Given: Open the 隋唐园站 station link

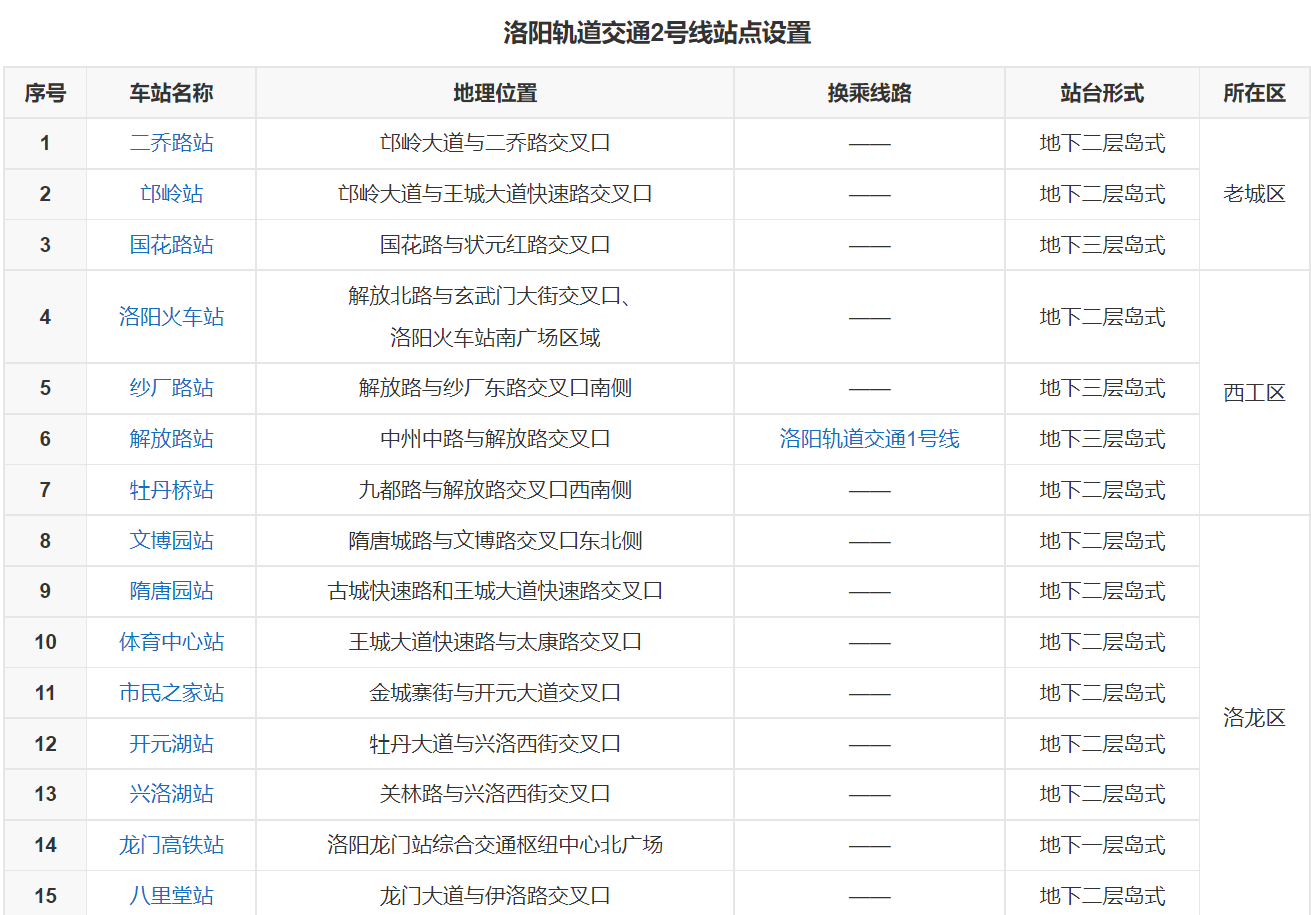Looking at the screenshot, I should click(171, 591).
